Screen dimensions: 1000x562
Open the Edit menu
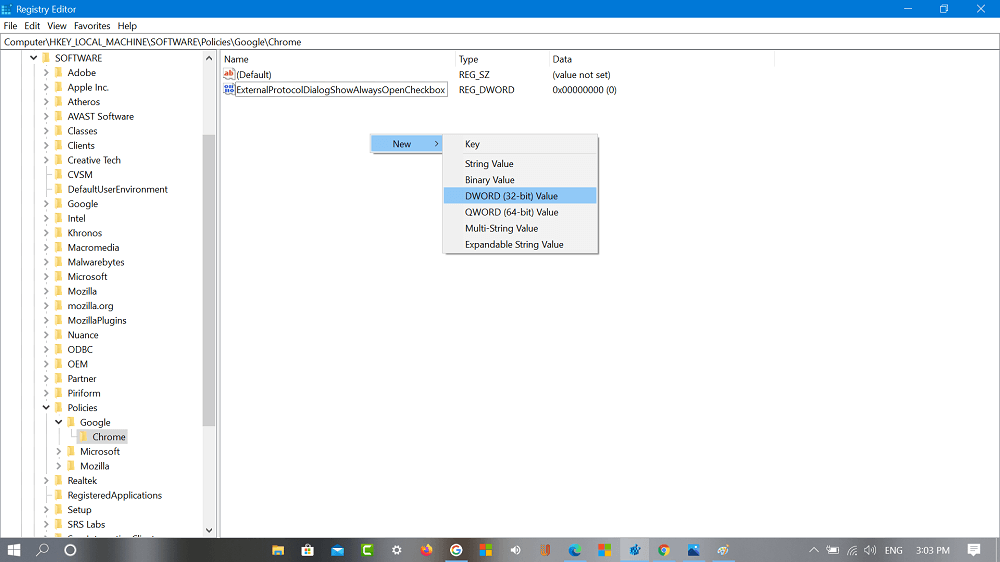tap(32, 26)
